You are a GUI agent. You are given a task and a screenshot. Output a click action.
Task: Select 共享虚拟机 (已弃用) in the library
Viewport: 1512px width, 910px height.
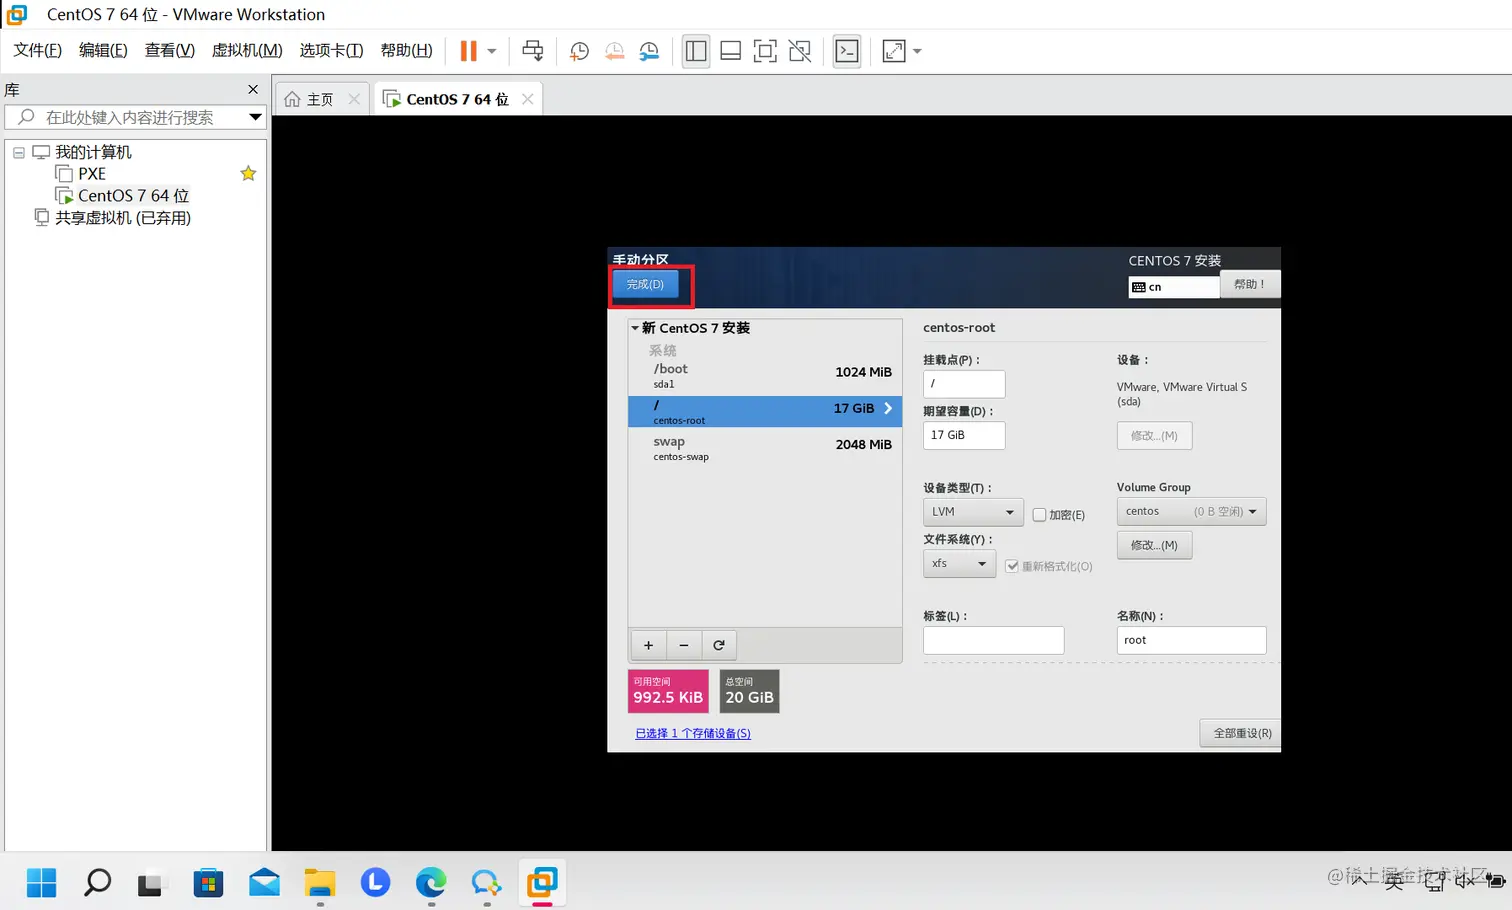(x=122, y=218)
